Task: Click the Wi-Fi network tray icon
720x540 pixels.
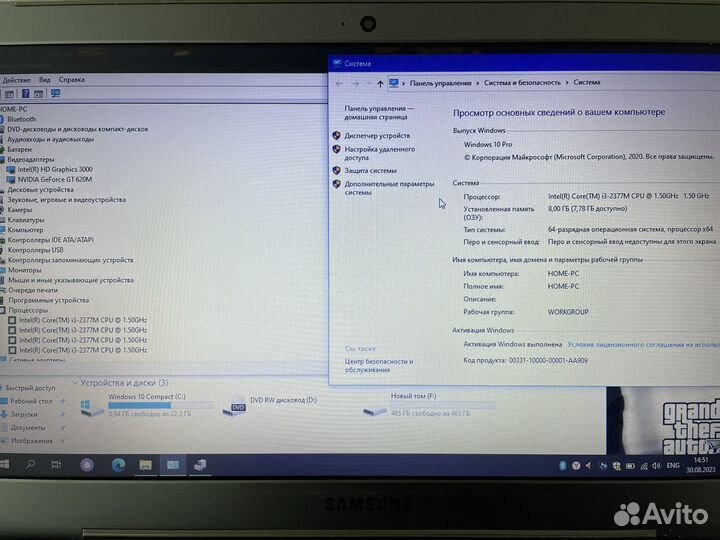Action: tap(644, 466)
